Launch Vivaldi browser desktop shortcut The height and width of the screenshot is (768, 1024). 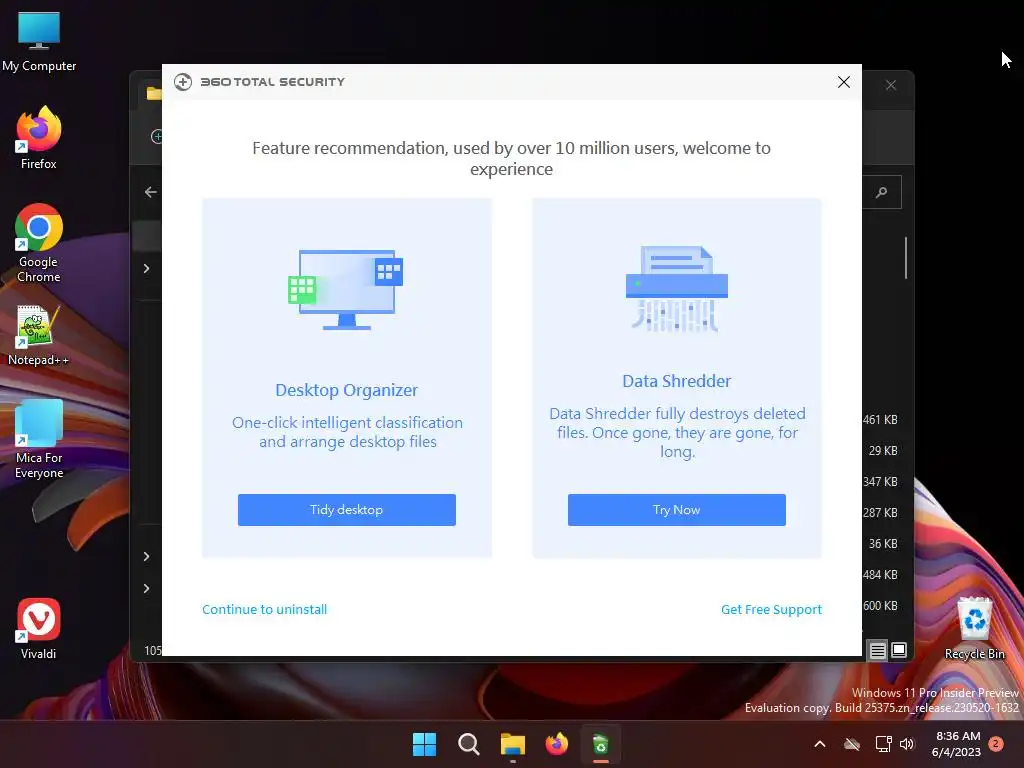click(x=39, y=628)
